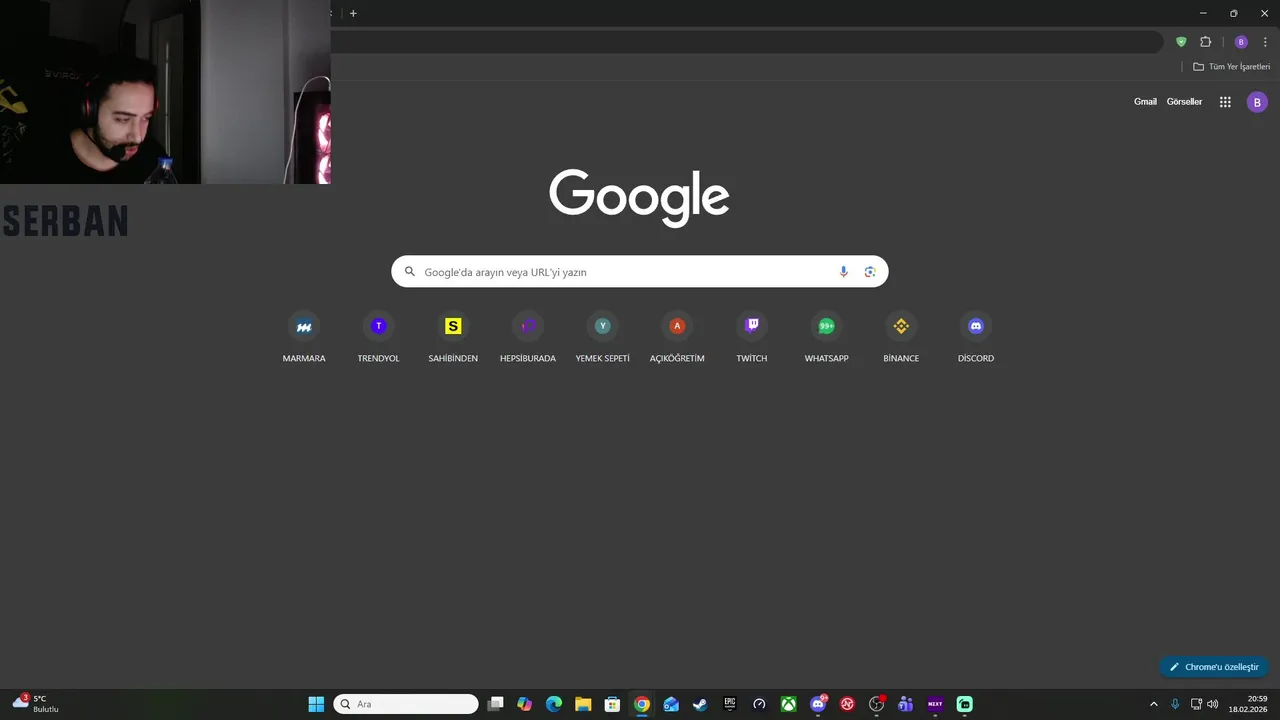Open Microsoft Store from the taskbar
Image resolution: width=1280 pixels, height=720 pixels.
(612, 704)
